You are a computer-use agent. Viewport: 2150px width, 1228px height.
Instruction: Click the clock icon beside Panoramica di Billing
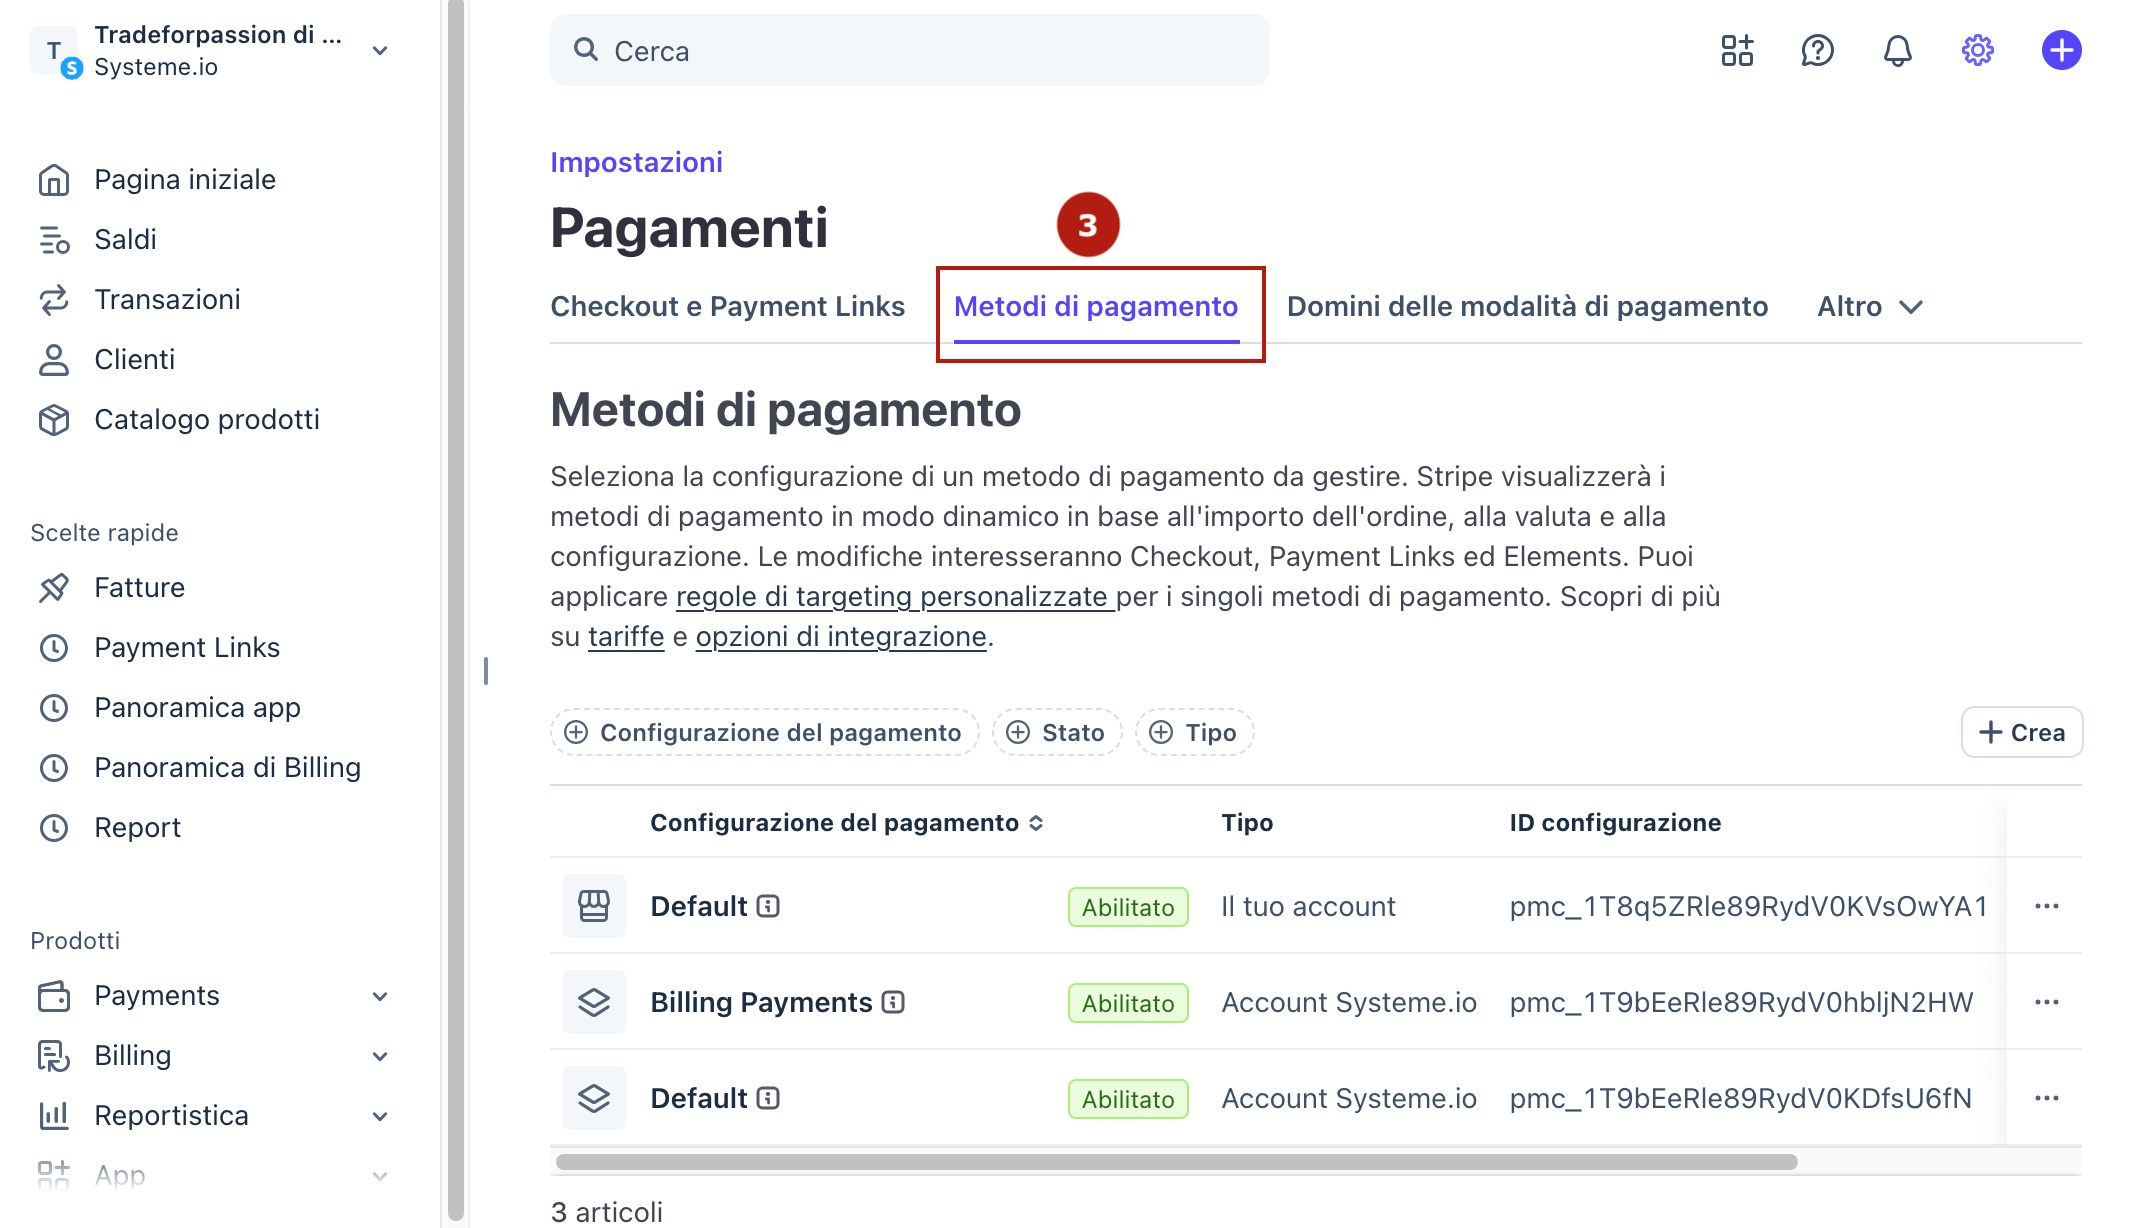[x=54, y=768]
